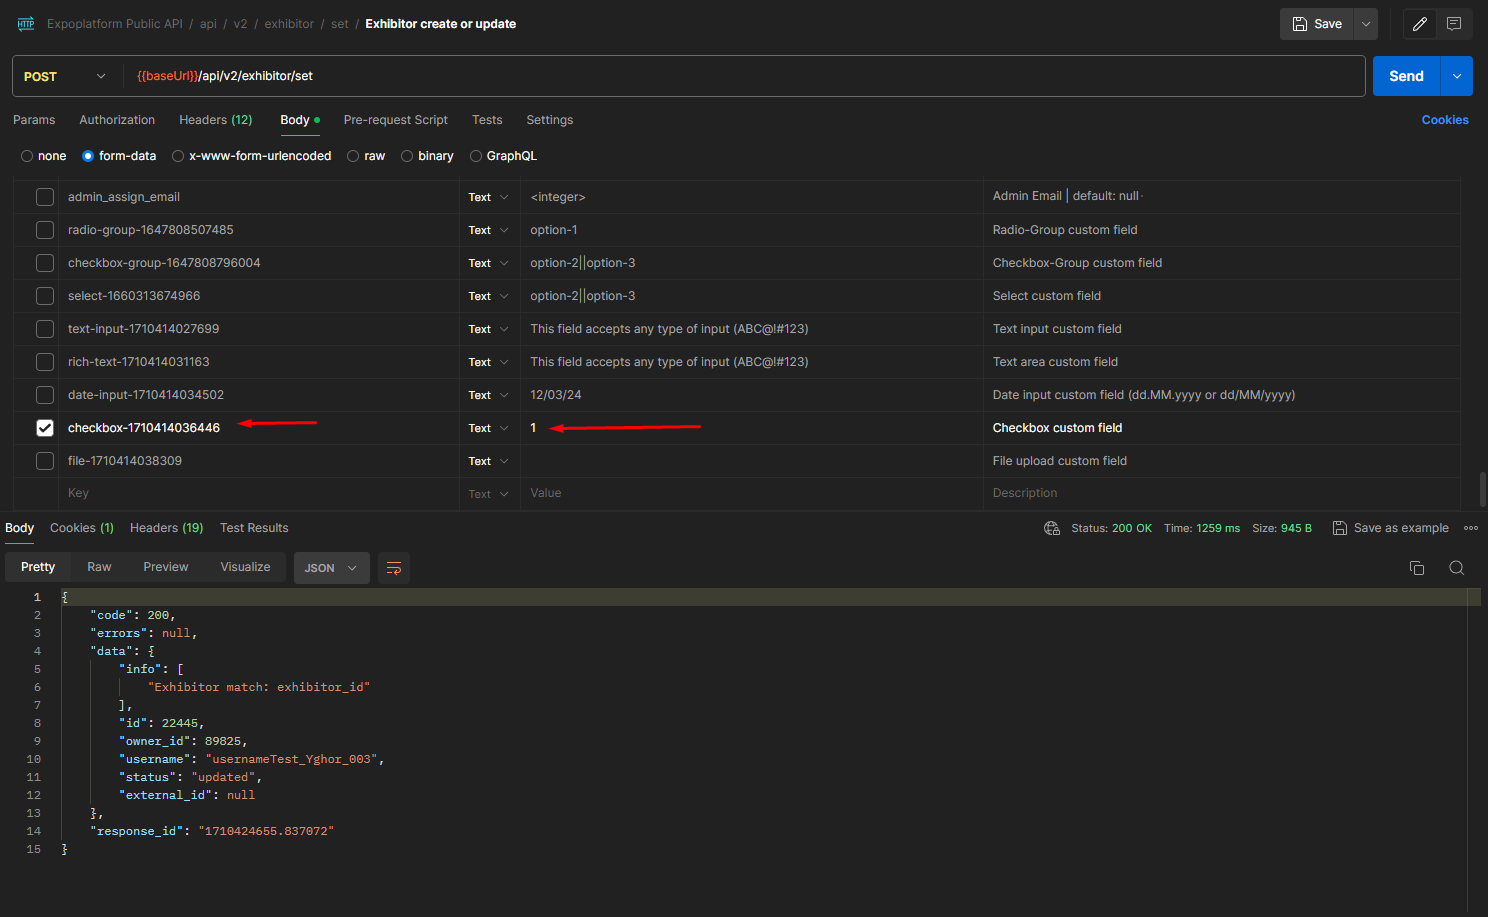The image size is (1499, 917).
Task: Open the Test Results tab
Action: [x=253, y=527]
